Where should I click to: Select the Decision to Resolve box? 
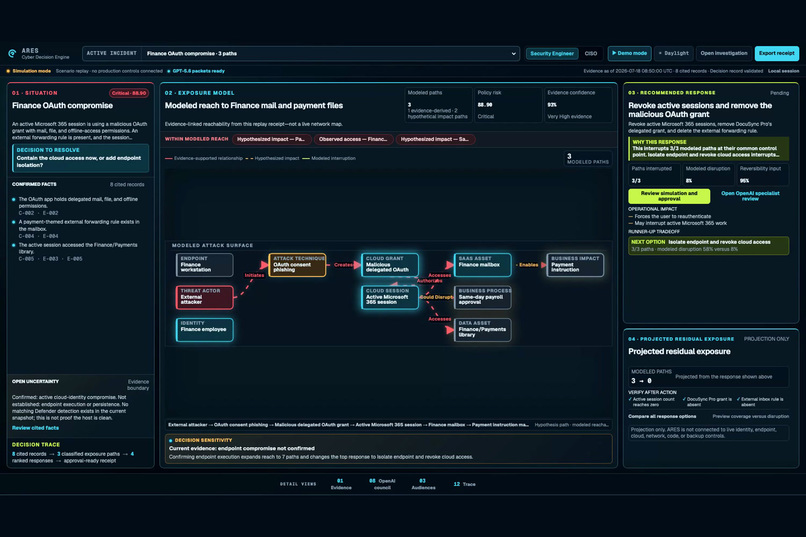tap(81, 158)
